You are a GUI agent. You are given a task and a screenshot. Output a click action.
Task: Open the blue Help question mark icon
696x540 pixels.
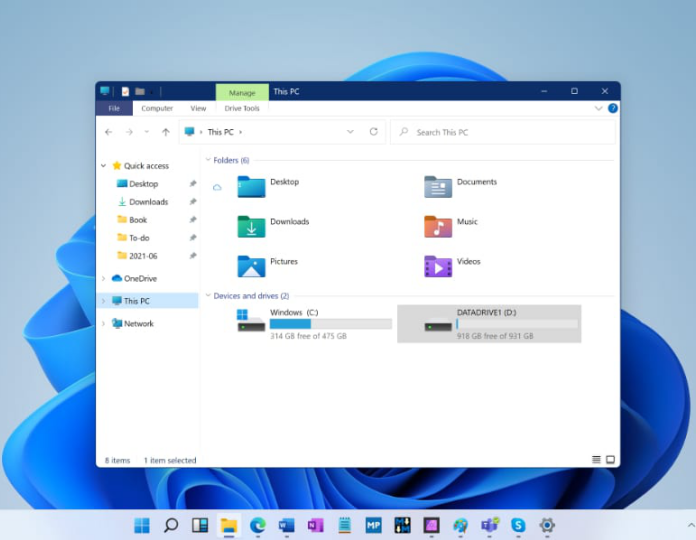click(x=613, y=108)
